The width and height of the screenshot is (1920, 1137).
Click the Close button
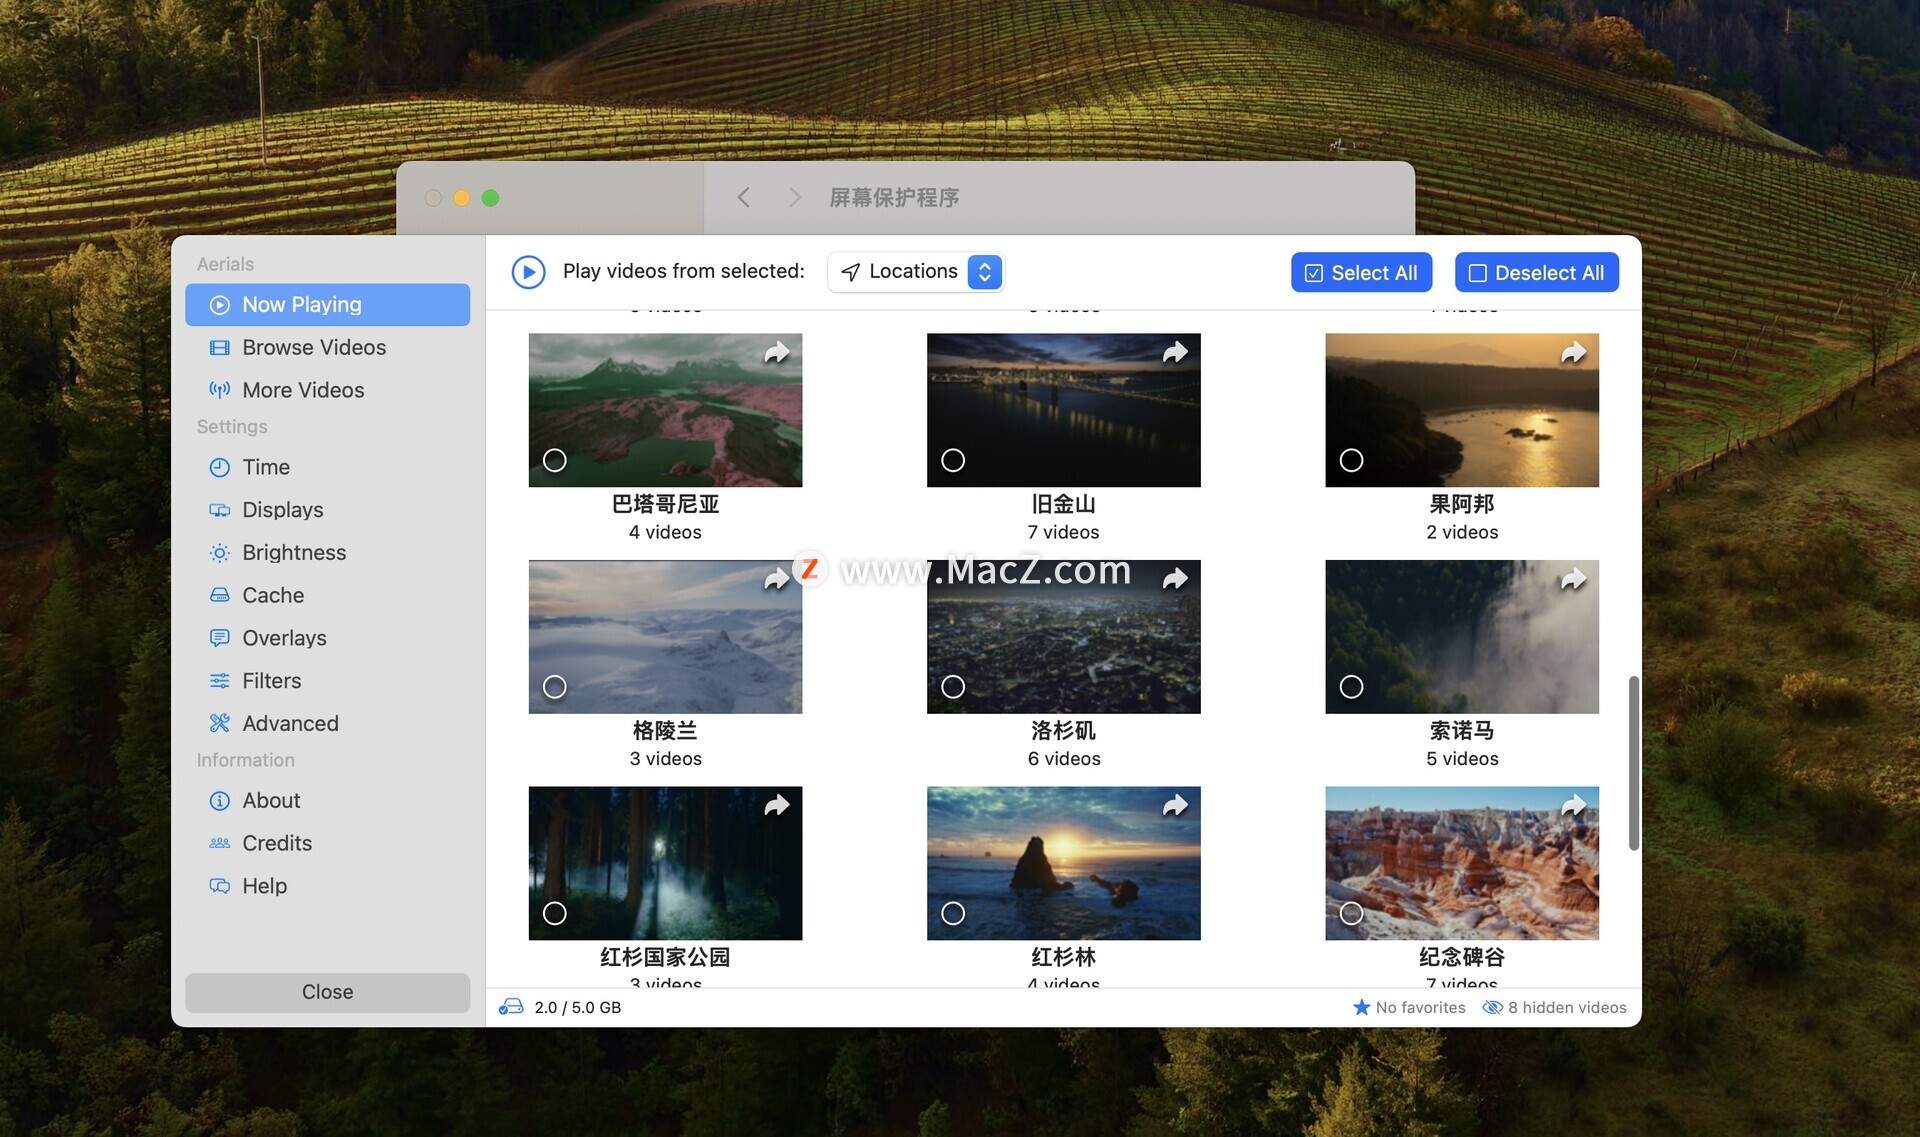click(327, 992)
